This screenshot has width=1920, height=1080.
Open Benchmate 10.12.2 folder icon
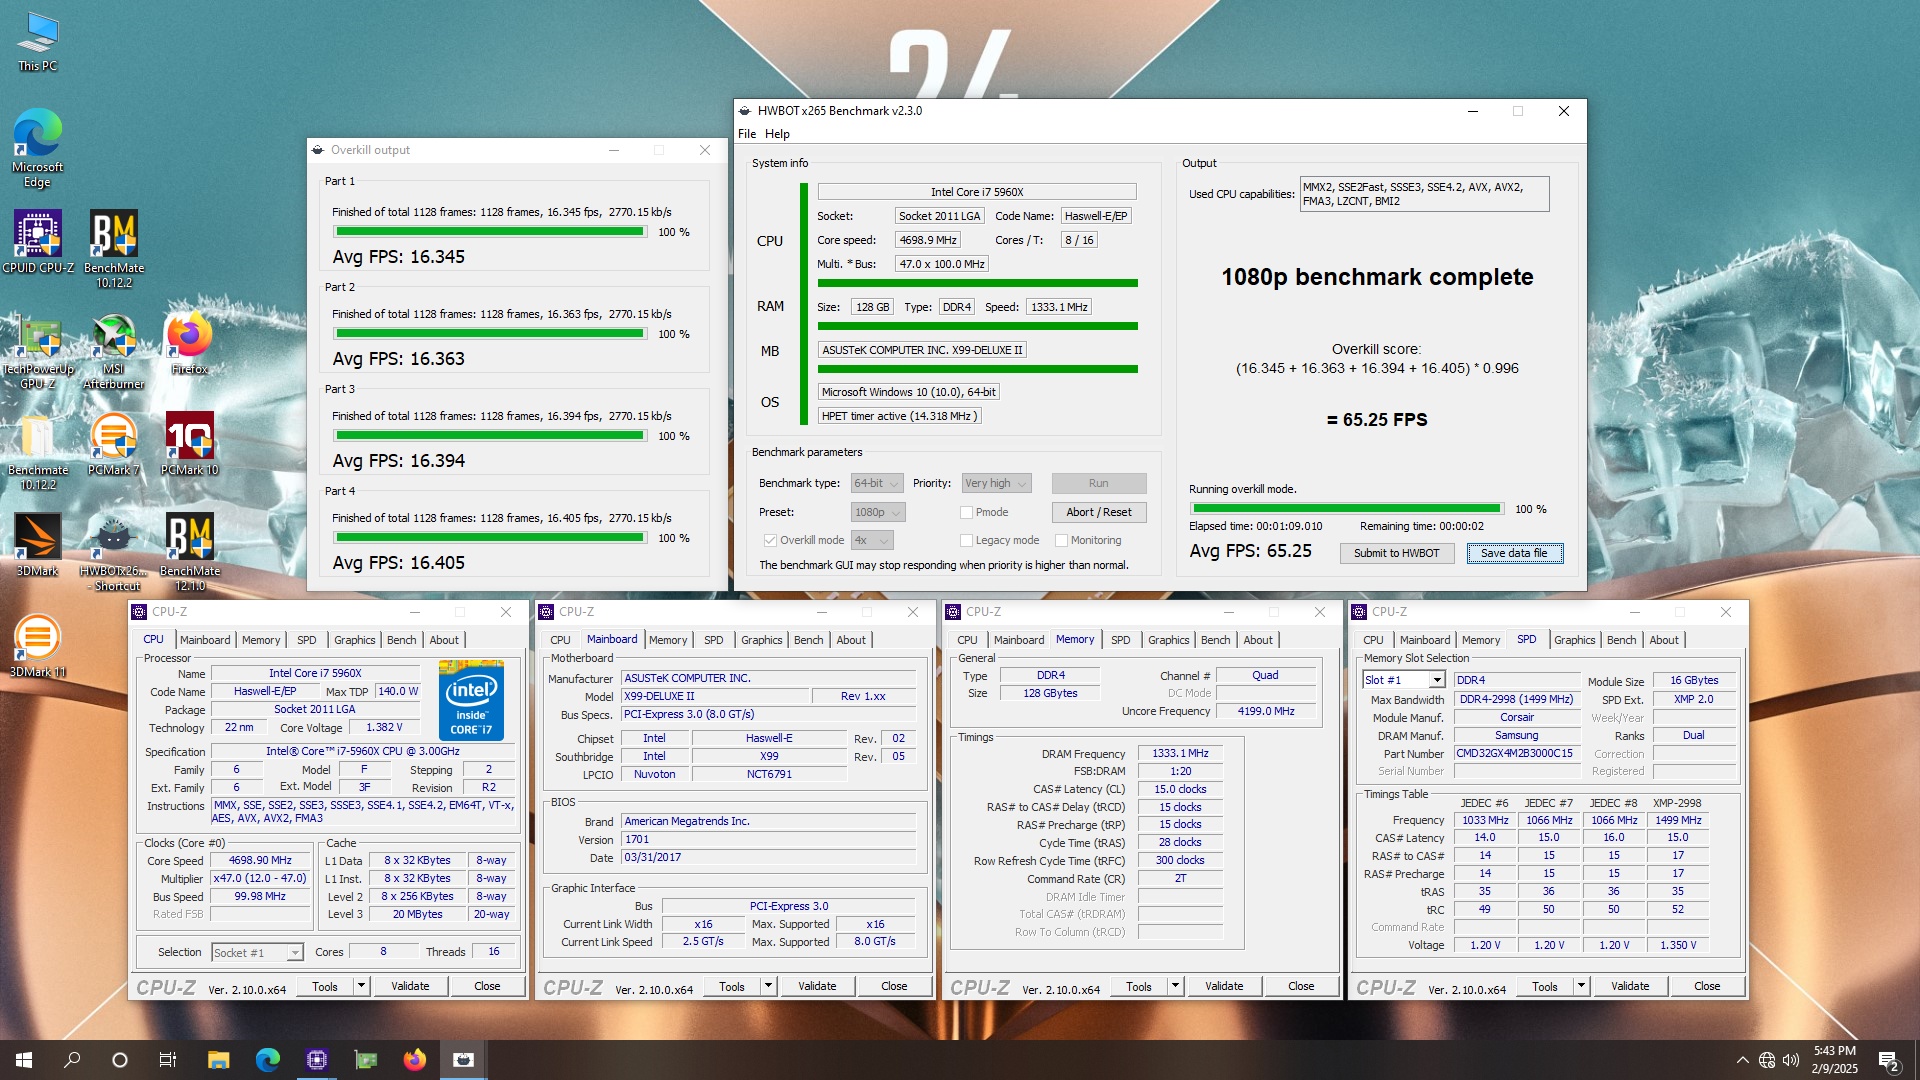tap(37, 452)
